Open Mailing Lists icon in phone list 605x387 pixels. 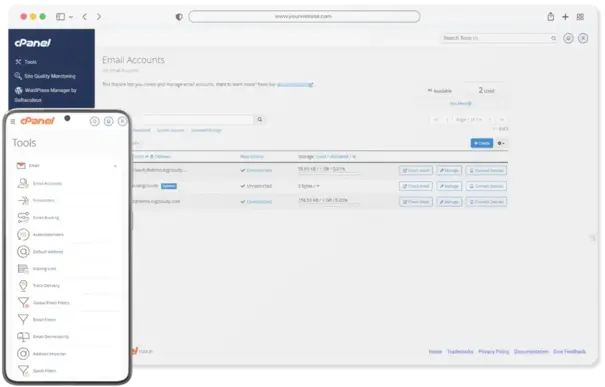[x=23, y=269]
